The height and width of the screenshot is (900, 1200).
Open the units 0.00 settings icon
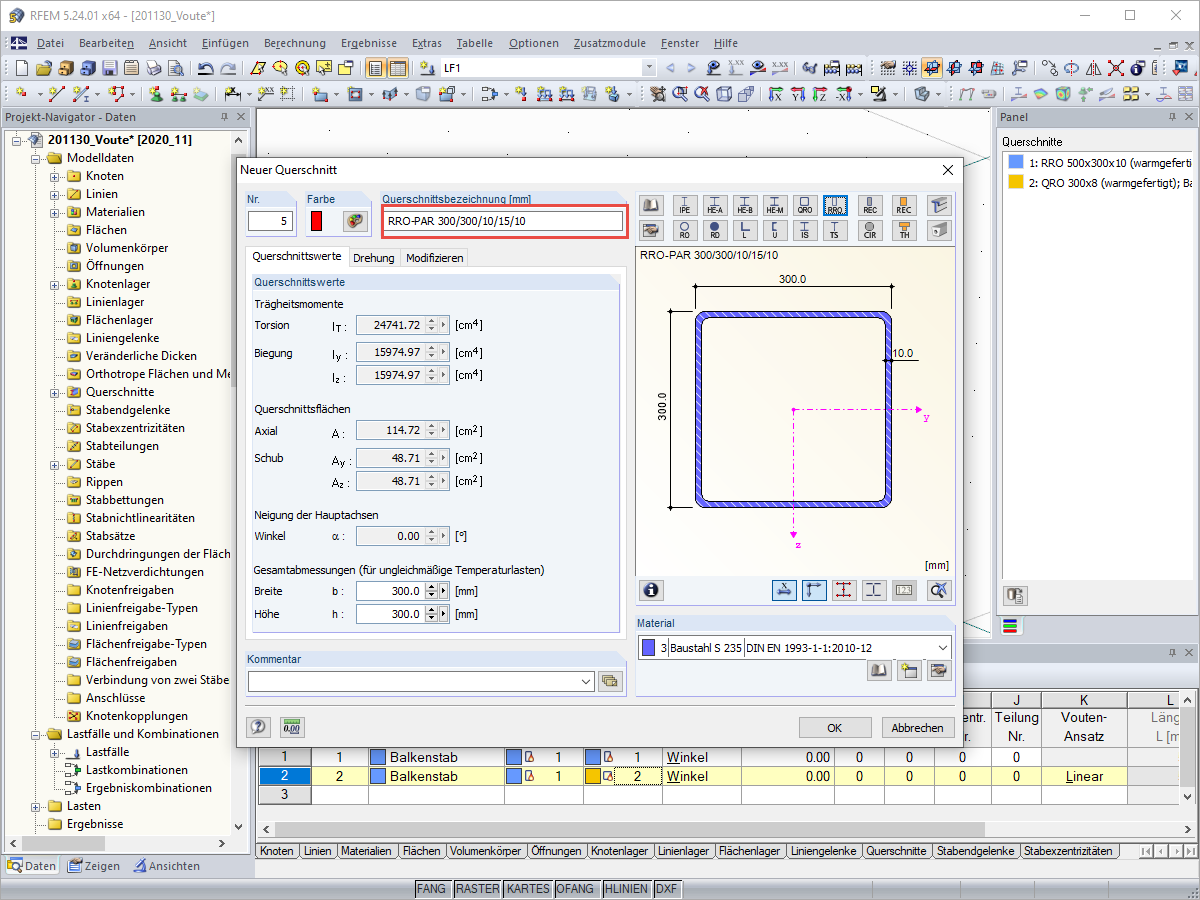[x=292, y=727]
